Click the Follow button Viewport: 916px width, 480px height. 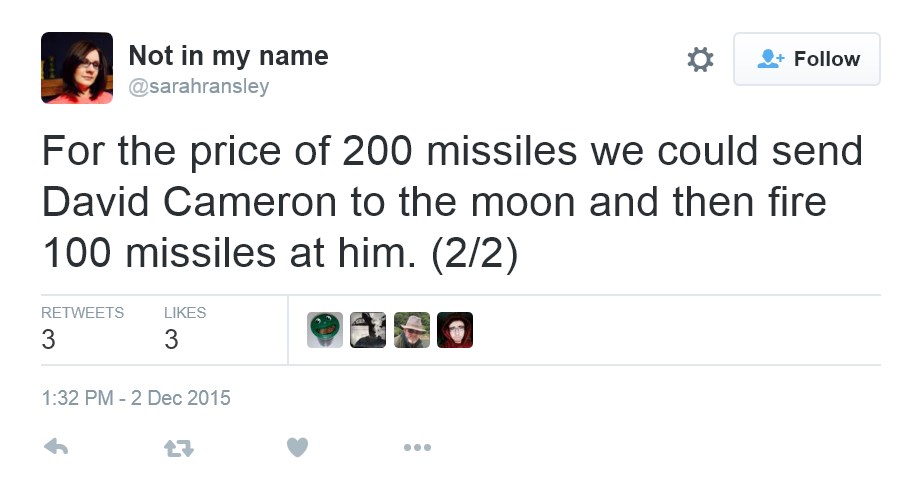pyautogui.click(x=807, y=60)
